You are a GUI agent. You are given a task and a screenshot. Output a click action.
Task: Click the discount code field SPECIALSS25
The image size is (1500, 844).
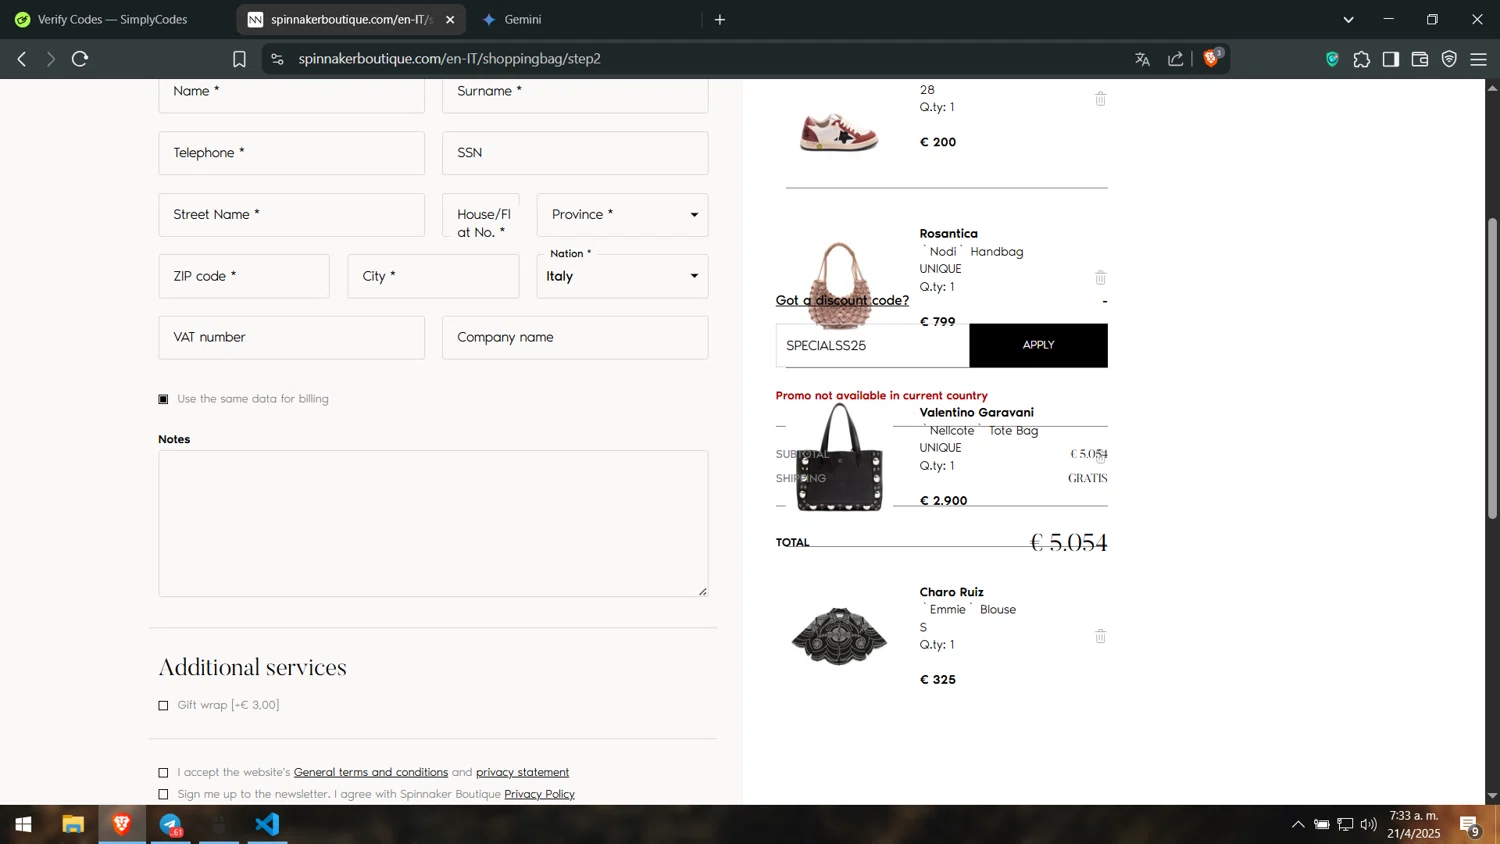pyautogui.click(x=872, y=345)
